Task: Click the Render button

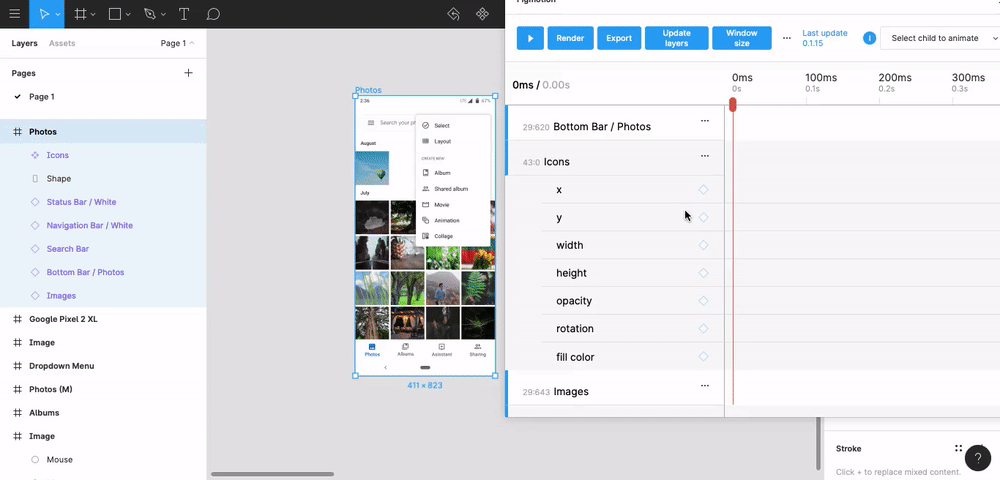Action: pyautogui.click(x=570, y=38)
